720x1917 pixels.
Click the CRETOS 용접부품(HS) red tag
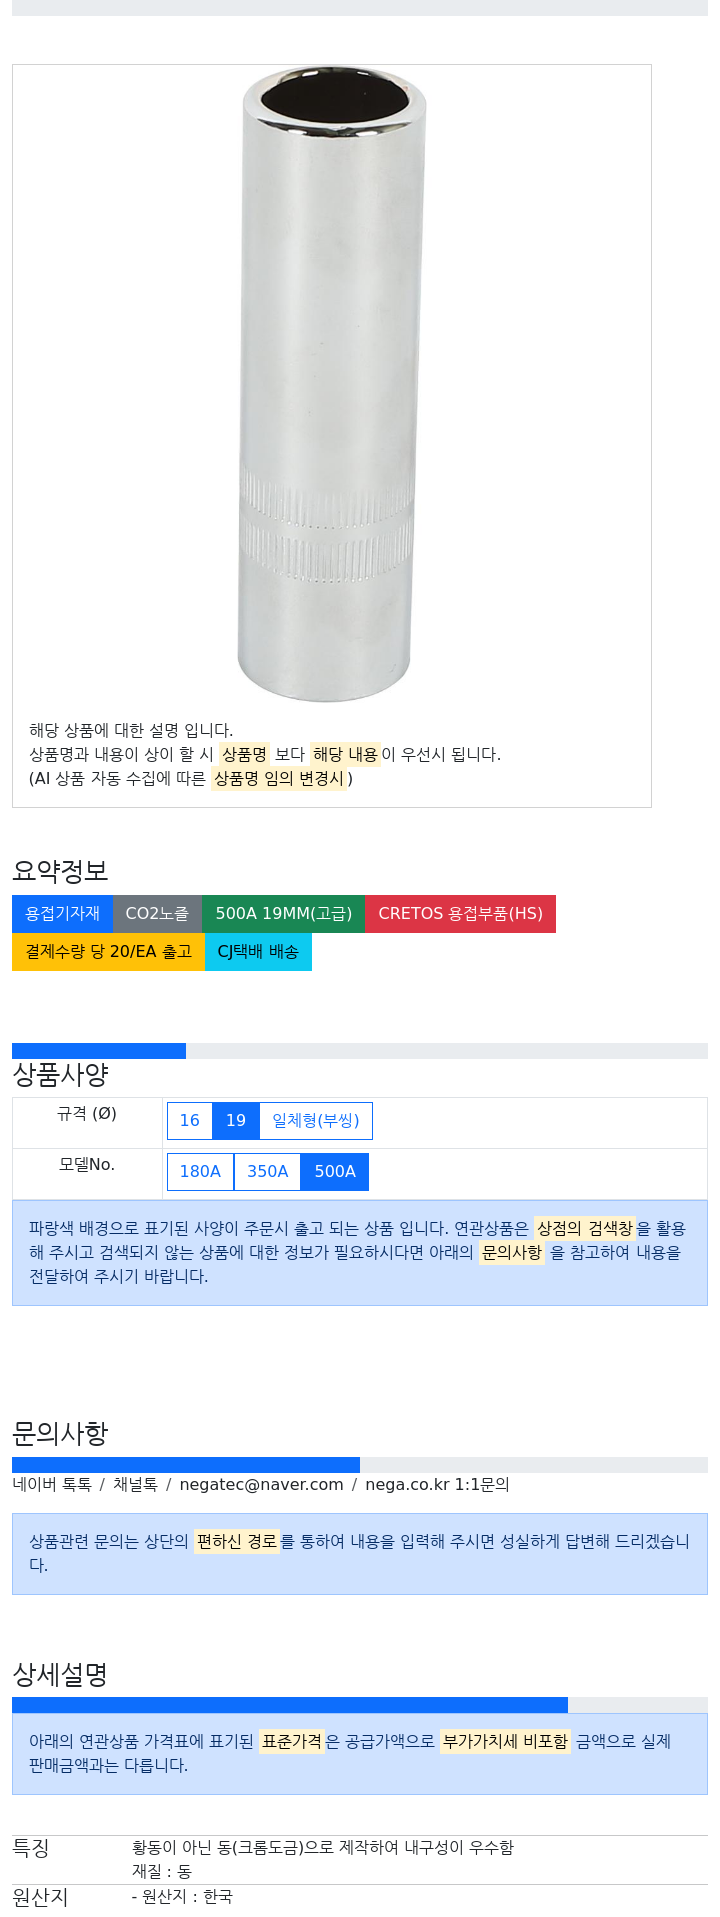tap(461, 914)
